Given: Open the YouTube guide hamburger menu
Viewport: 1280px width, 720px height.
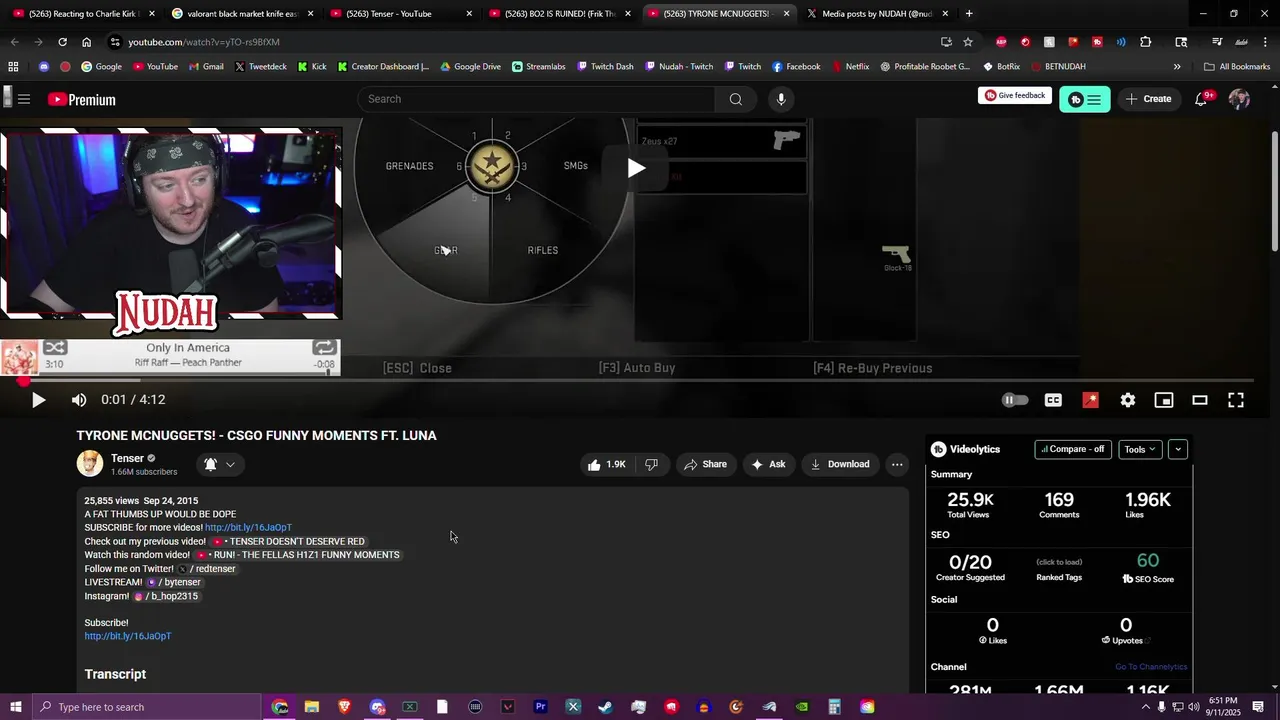Looking at the screenshot, I should (24, 99).
